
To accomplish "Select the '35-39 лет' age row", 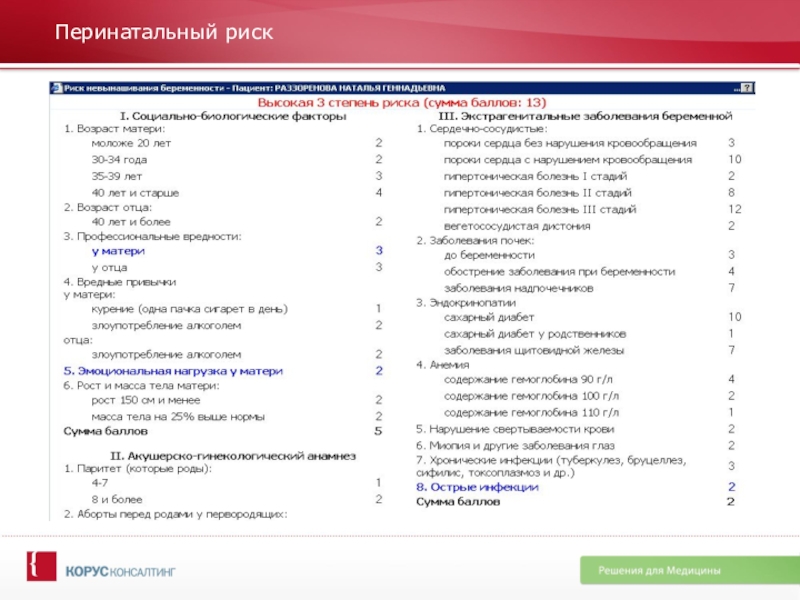I will [117, 176].
